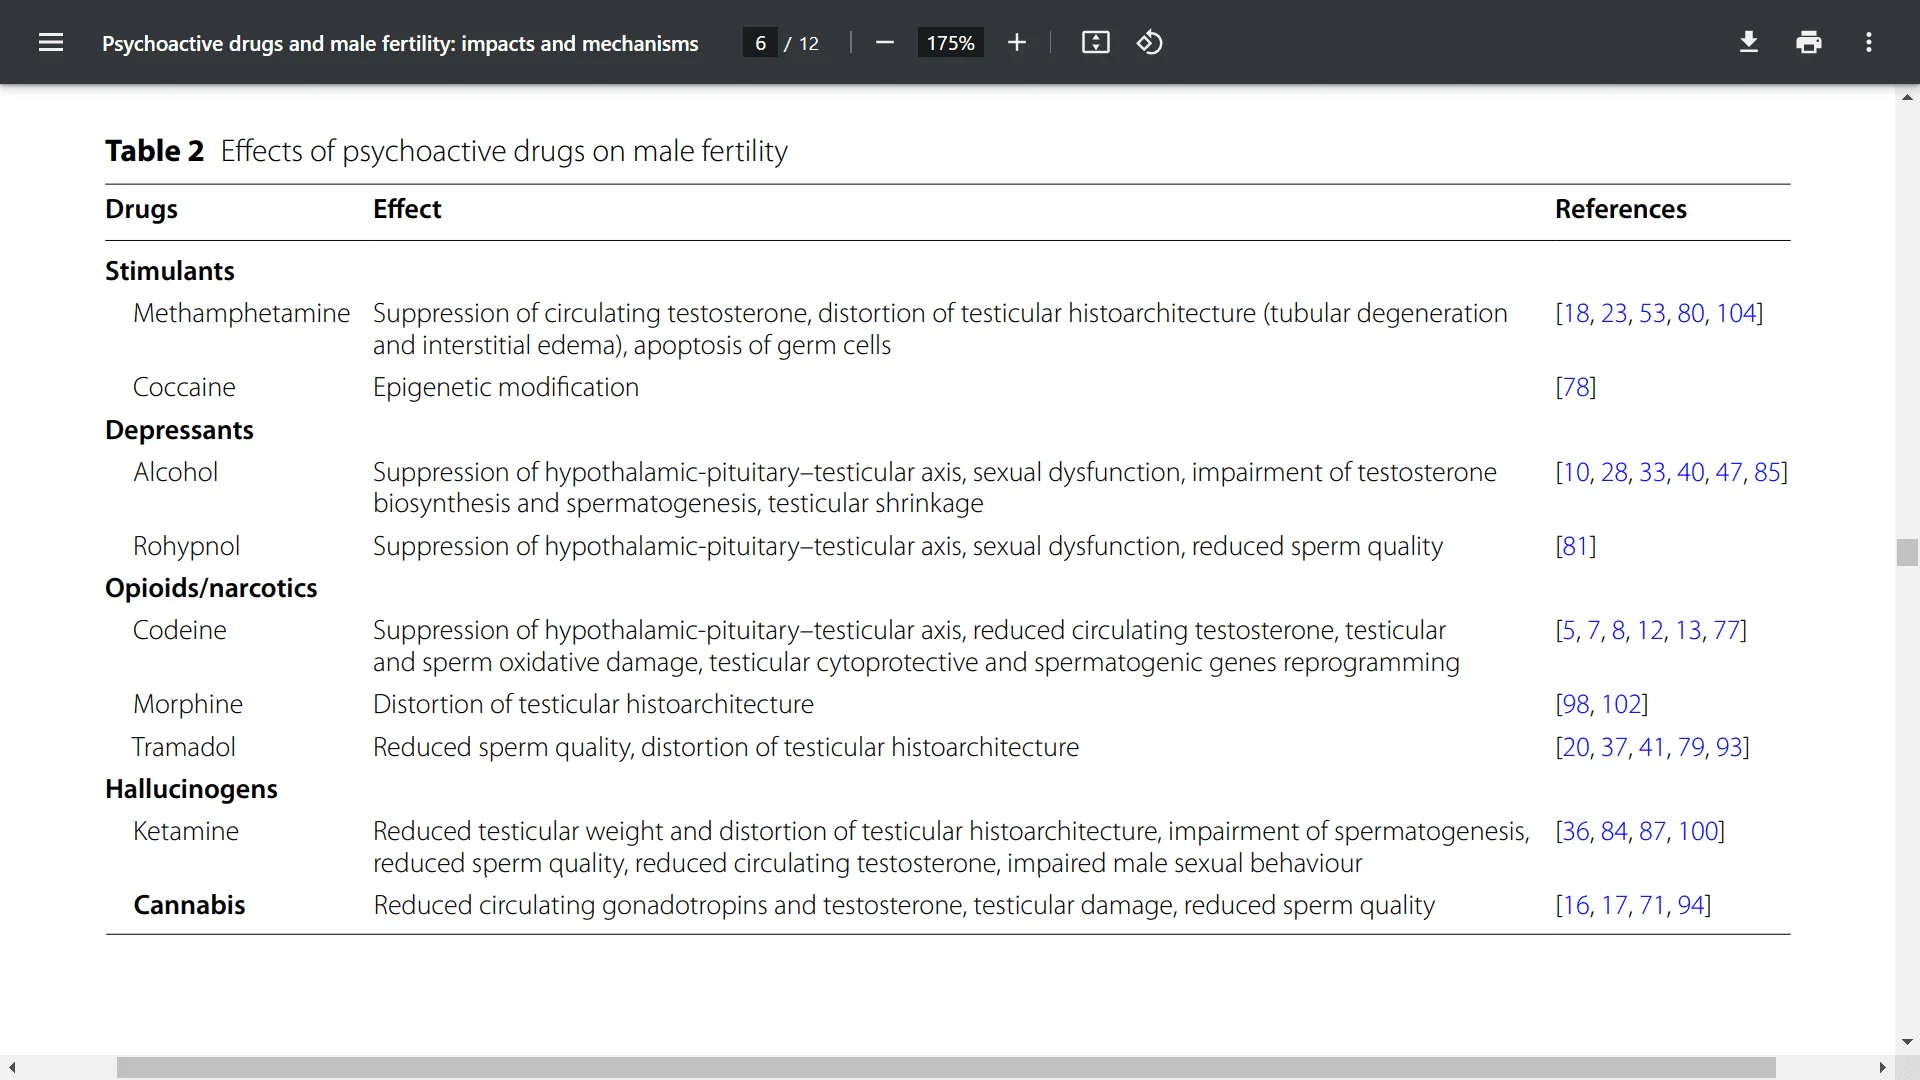
Task: Open reference 13 link
Action: click(1688, 630)
